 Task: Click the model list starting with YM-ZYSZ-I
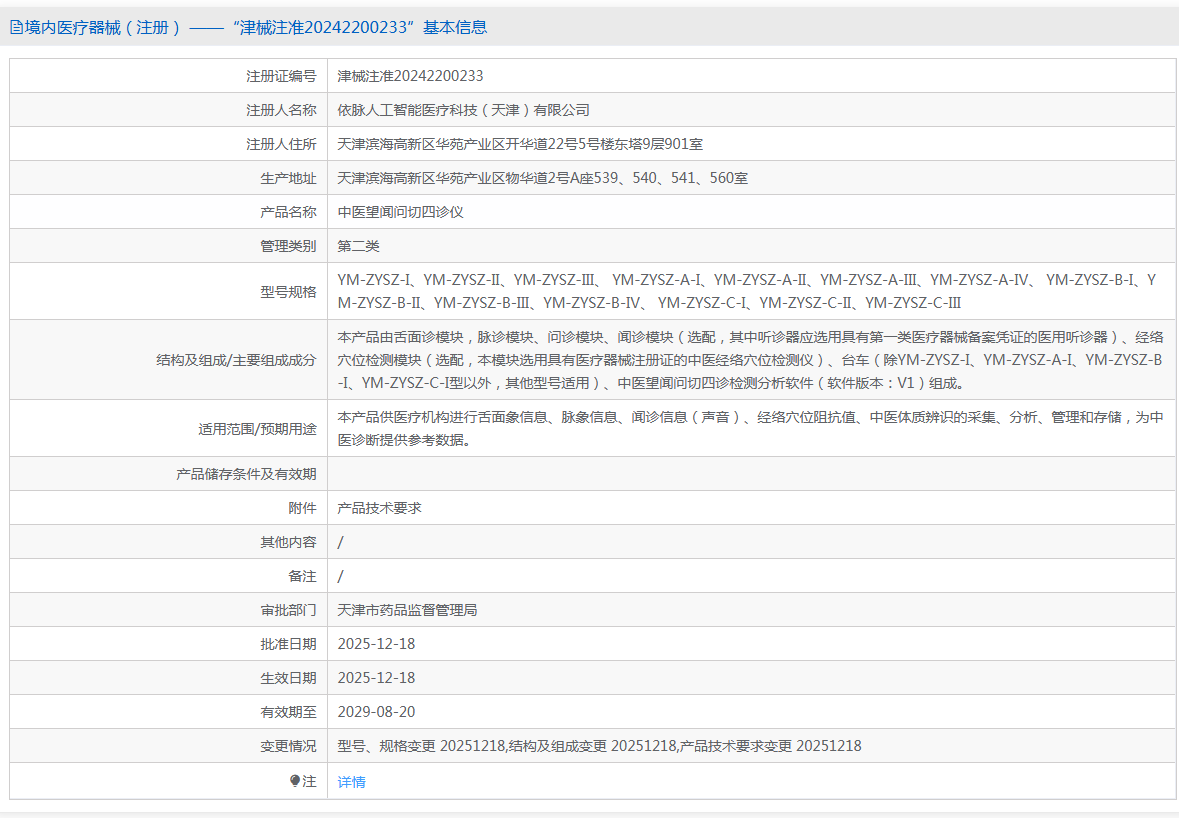[x=747, y=291]
